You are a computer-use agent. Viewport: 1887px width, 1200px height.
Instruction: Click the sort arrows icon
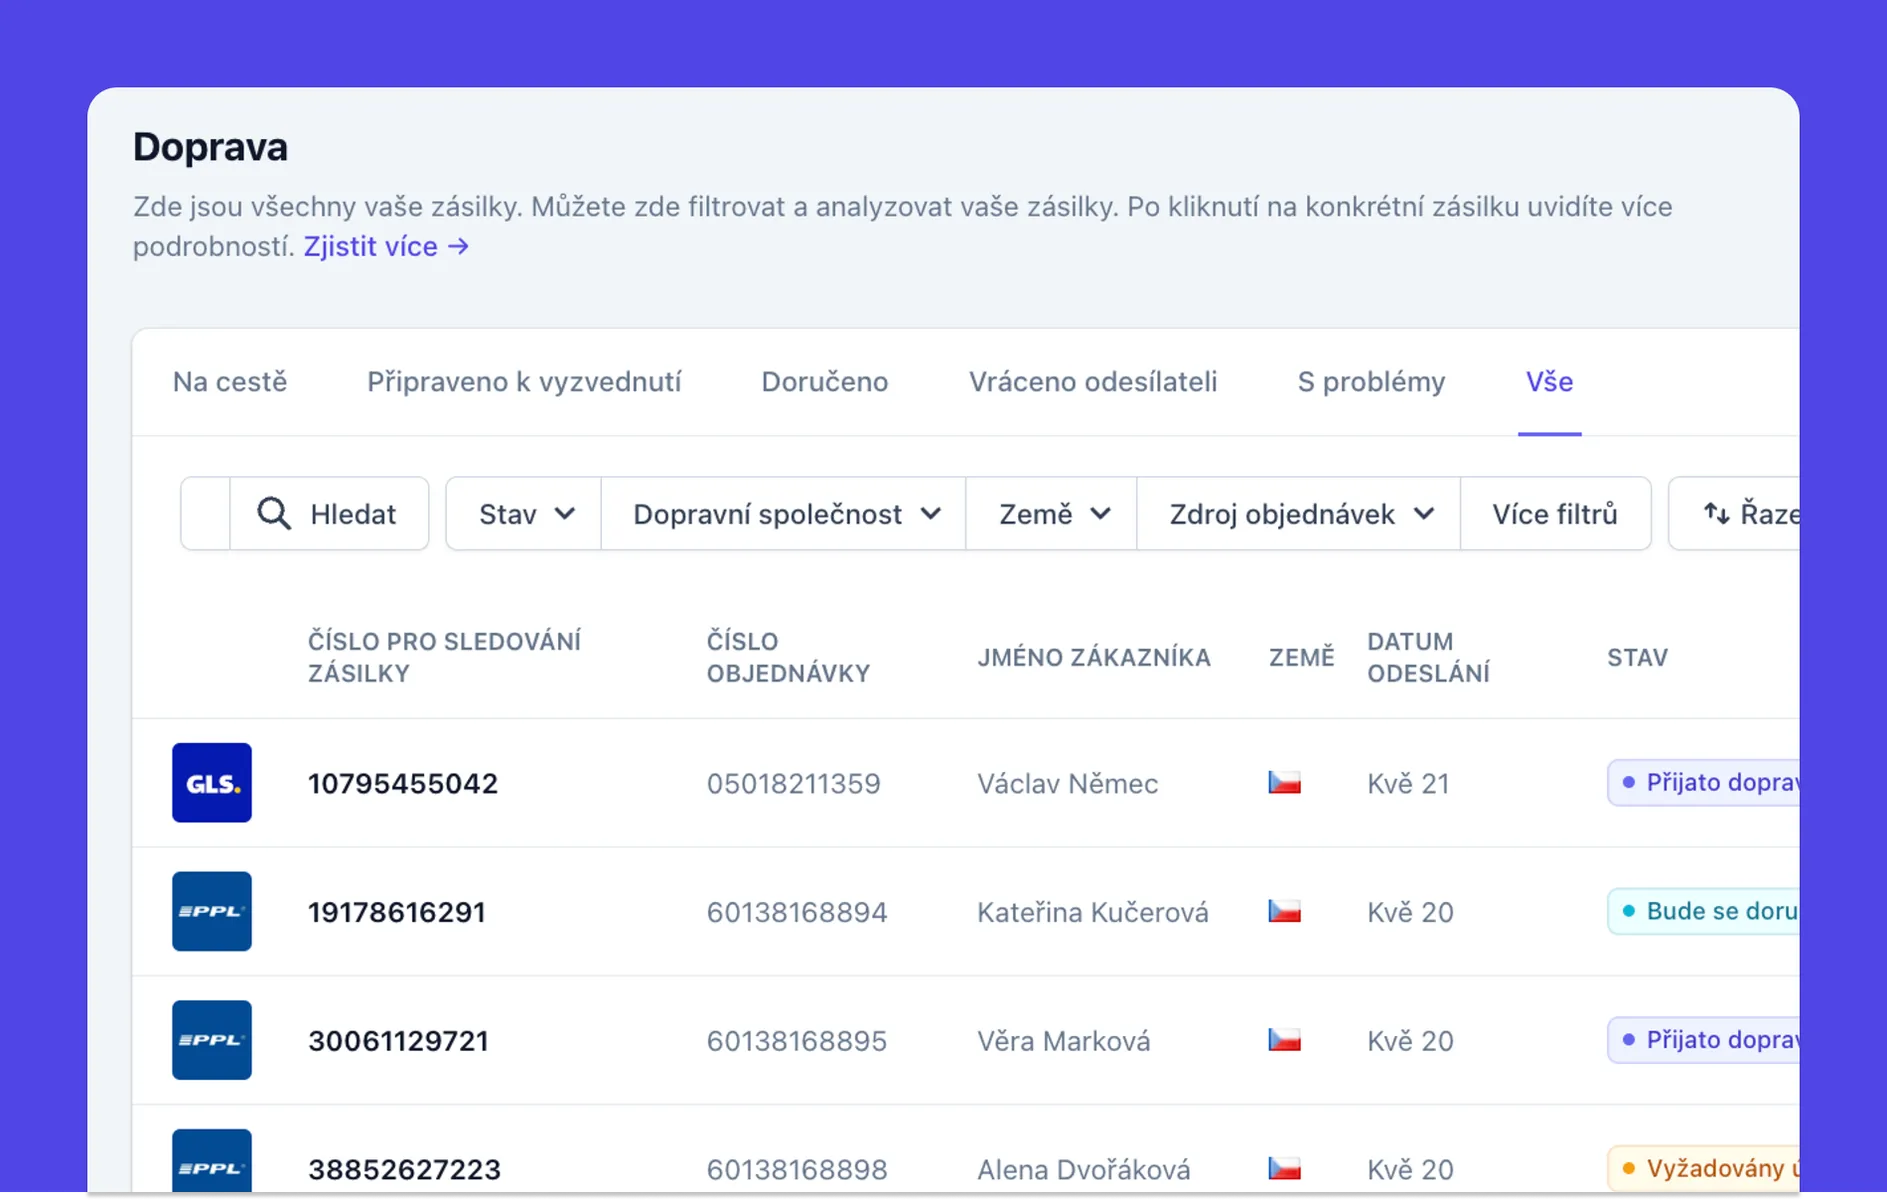(x=1716, y=514)
